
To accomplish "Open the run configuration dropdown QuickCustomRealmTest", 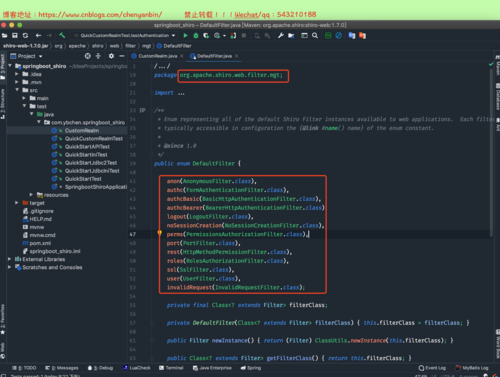I will pyautogui.click(x=125, y=35).
